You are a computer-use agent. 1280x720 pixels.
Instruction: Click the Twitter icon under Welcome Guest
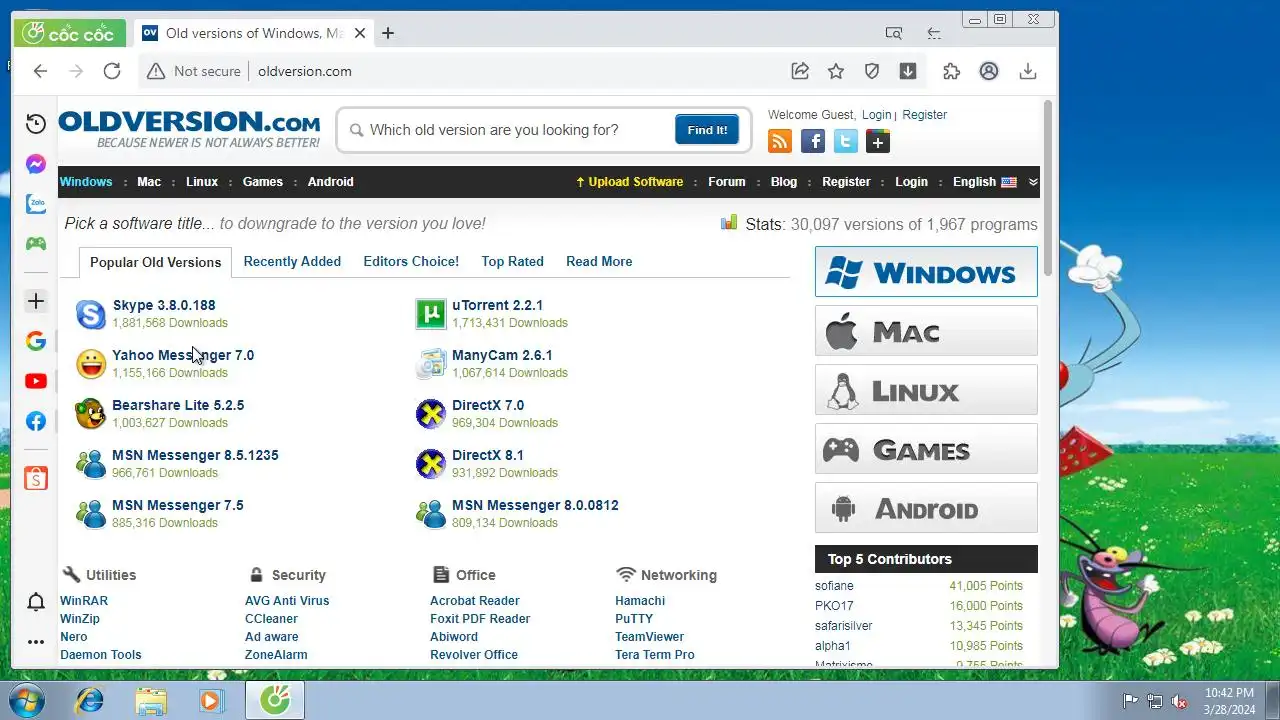click(x=846, y=141)
